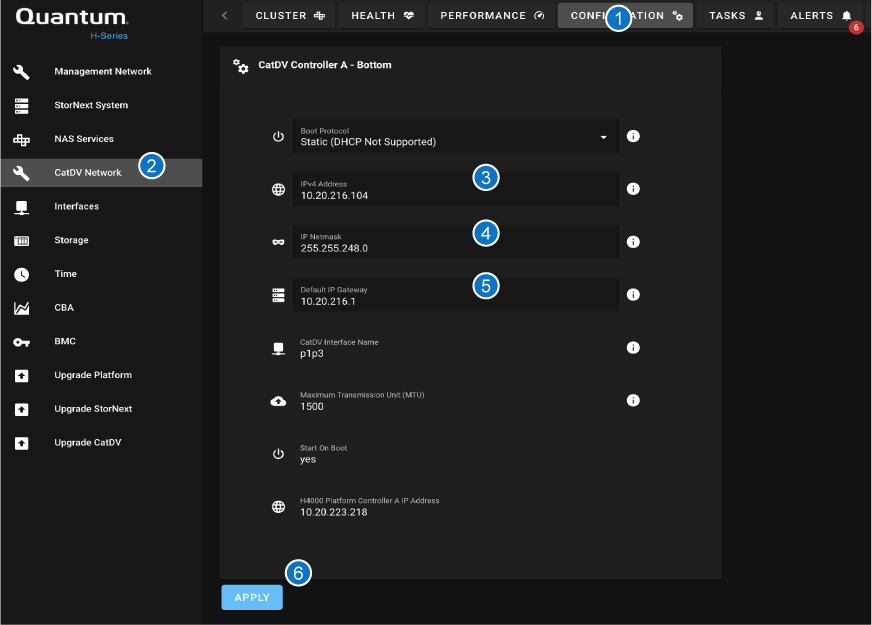Image resolution: width=872 pixels, height=625 pixels.
Task: Go to the Tasks tab
Action: (x=735, y=16)
